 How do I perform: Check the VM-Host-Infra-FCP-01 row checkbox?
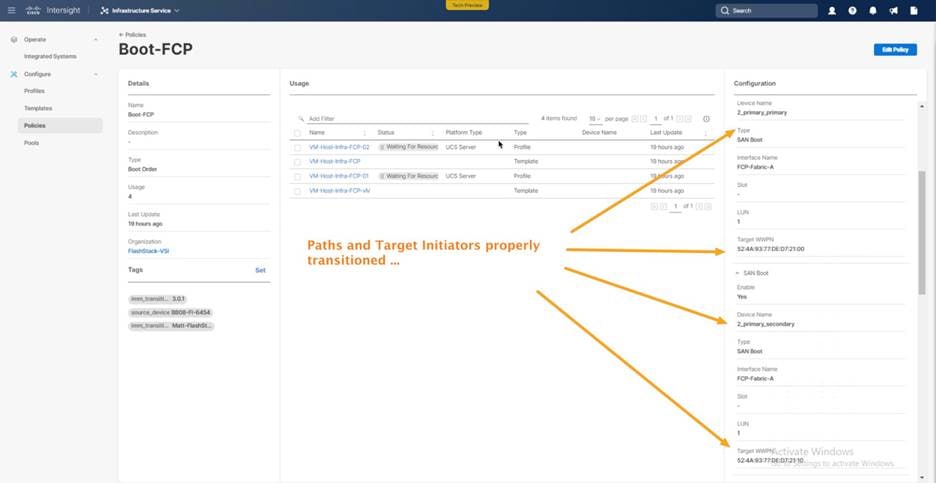click(x=297, y=177)
